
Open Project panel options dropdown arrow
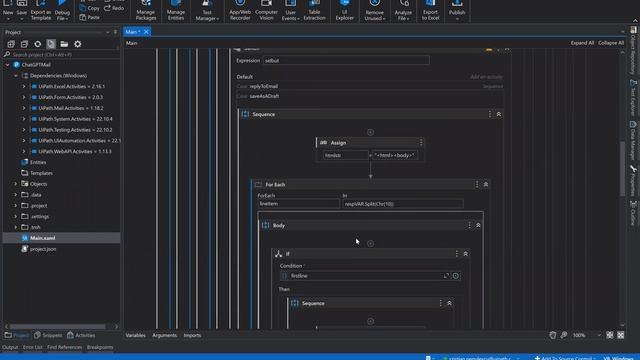click(108, 32)
